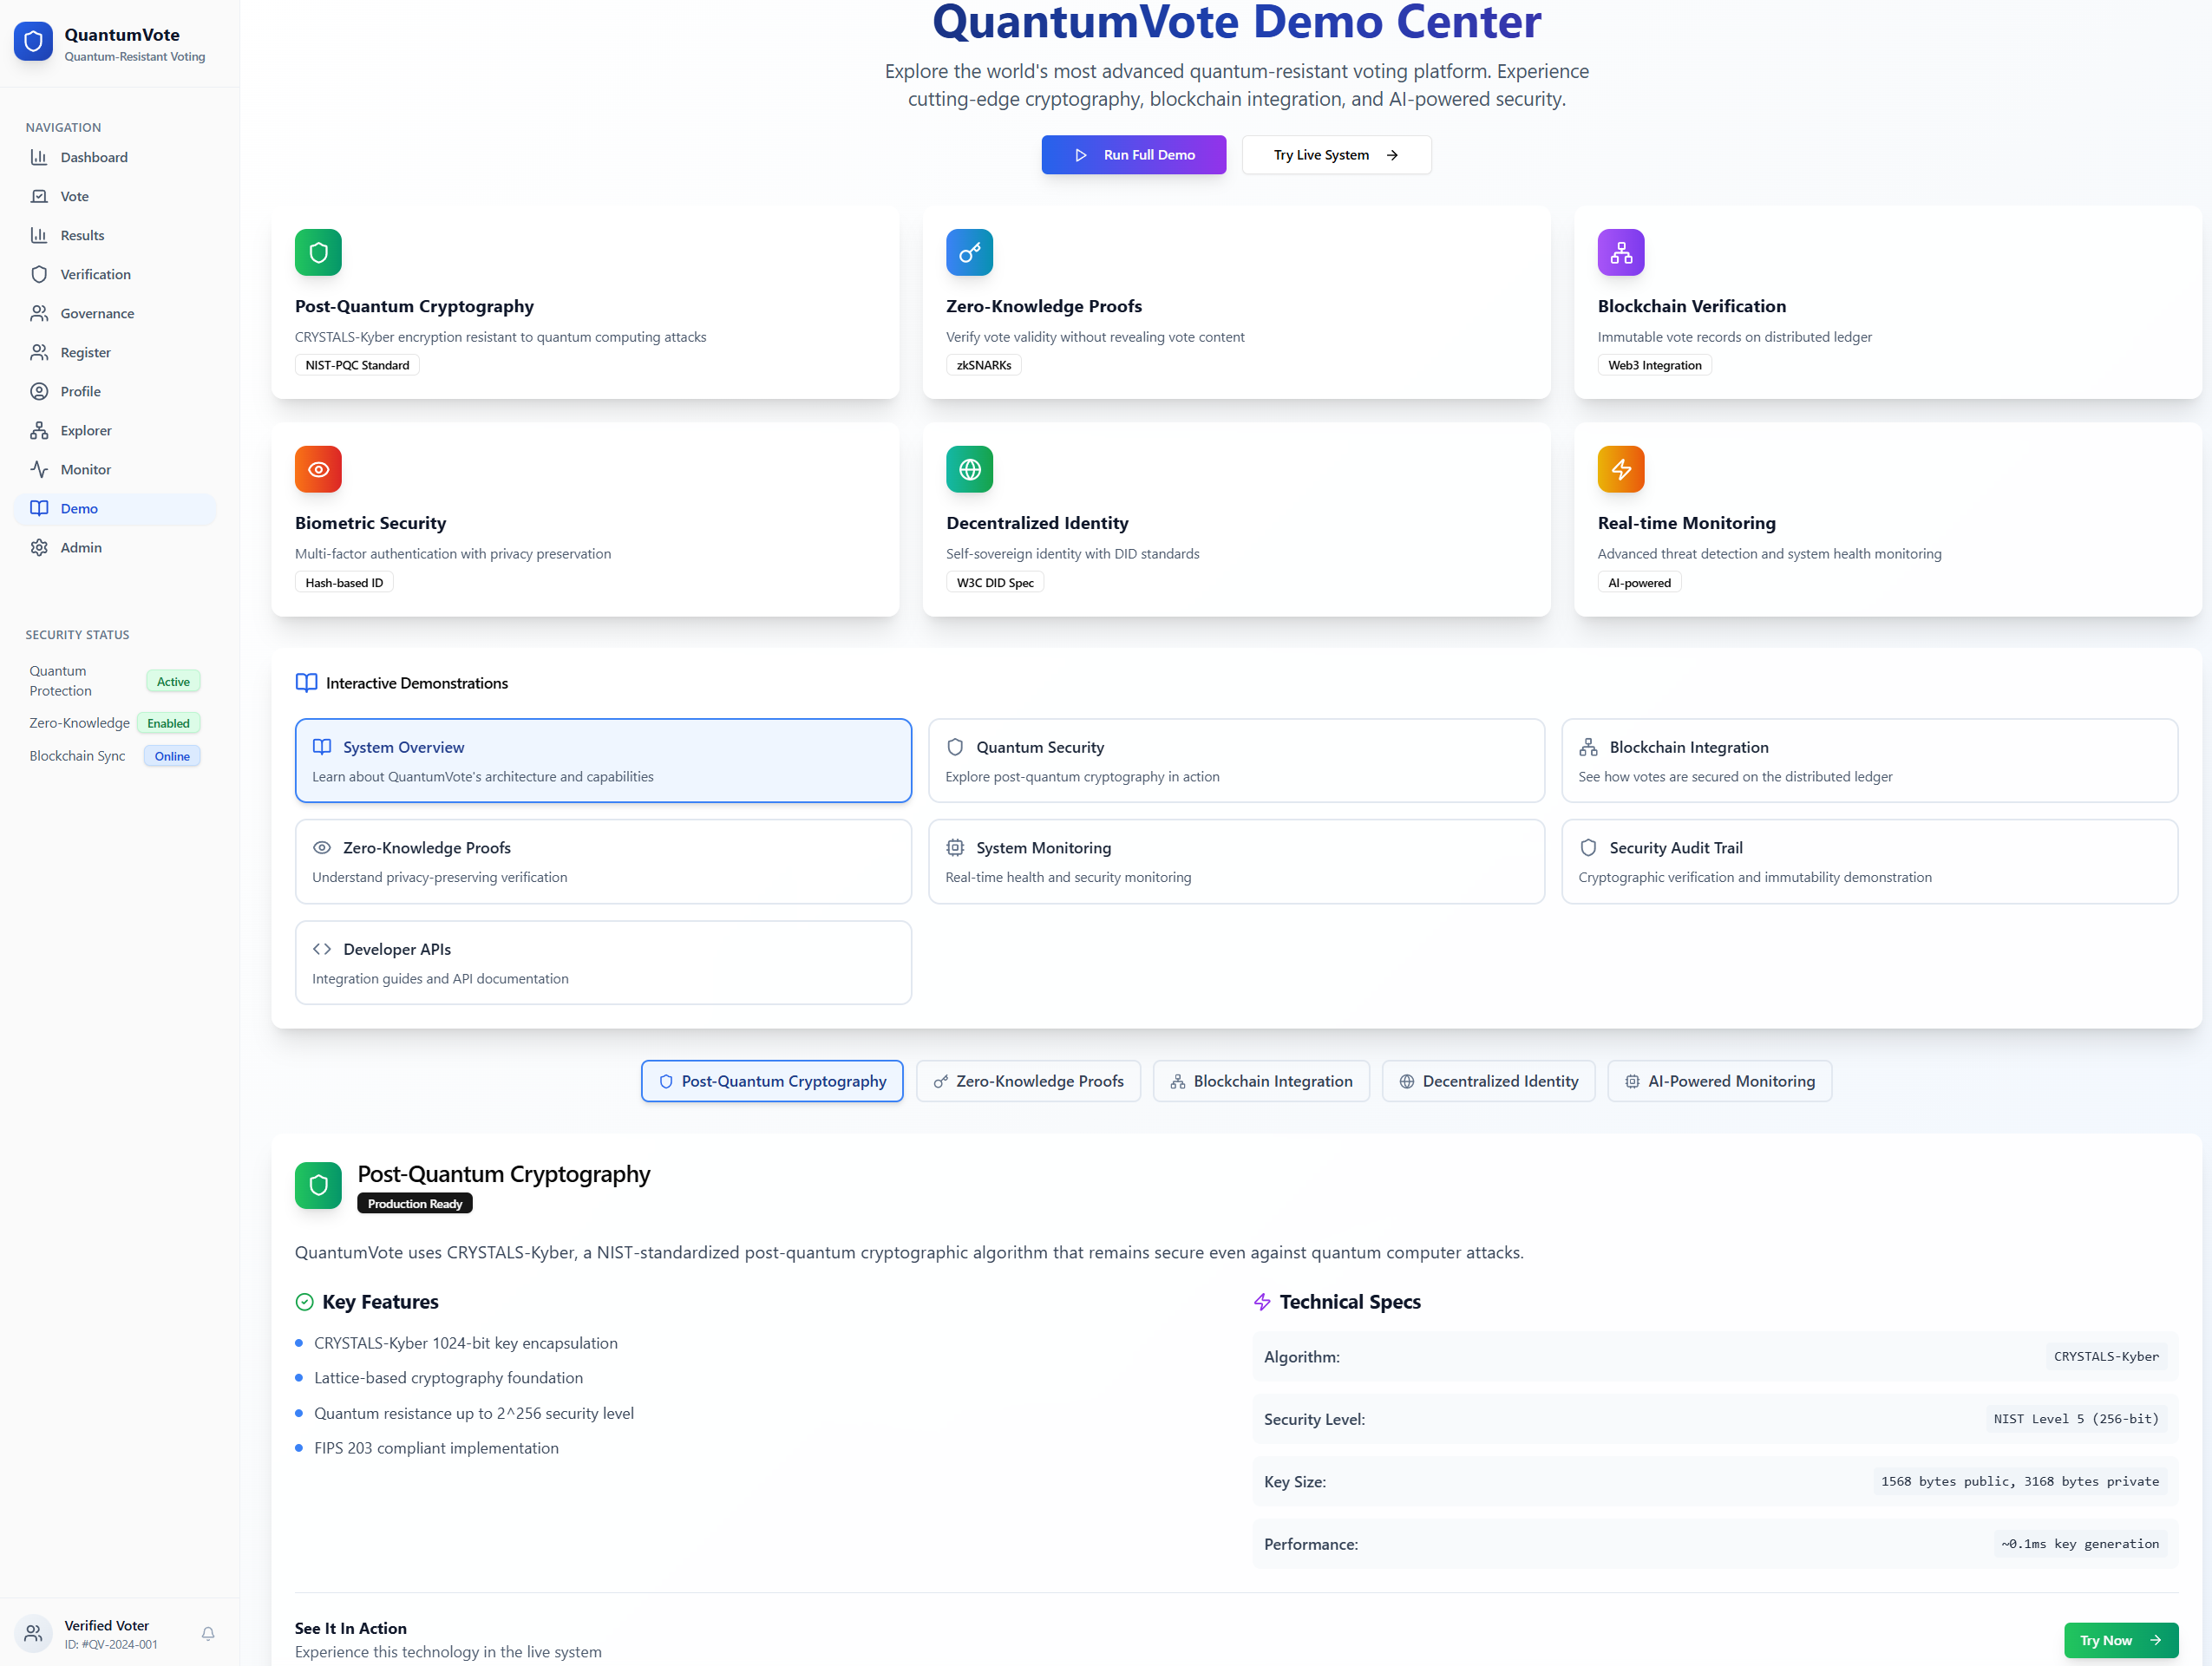The width and height of the screenshot is (2212, 1666).
Task: Click the notification bell icon
Action: coord(208,1633)
